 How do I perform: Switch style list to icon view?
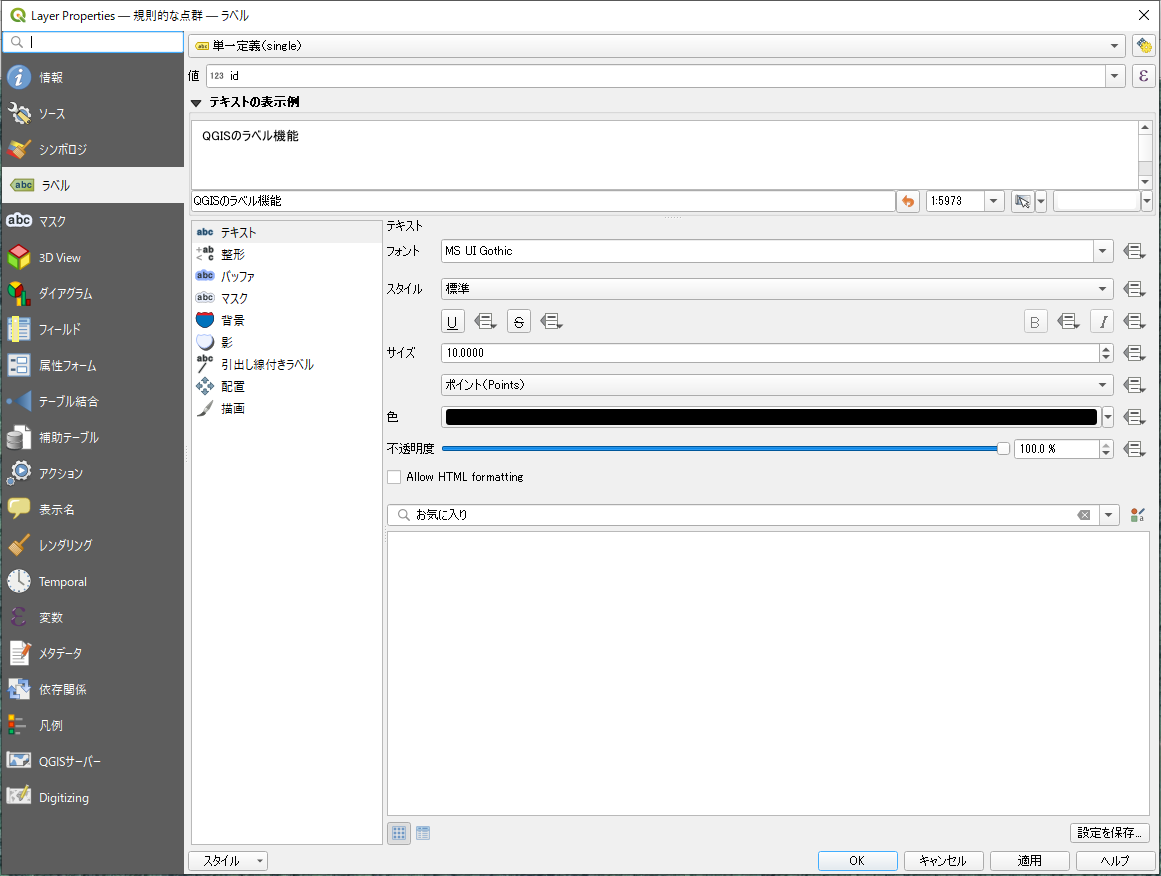click(398, 833)
